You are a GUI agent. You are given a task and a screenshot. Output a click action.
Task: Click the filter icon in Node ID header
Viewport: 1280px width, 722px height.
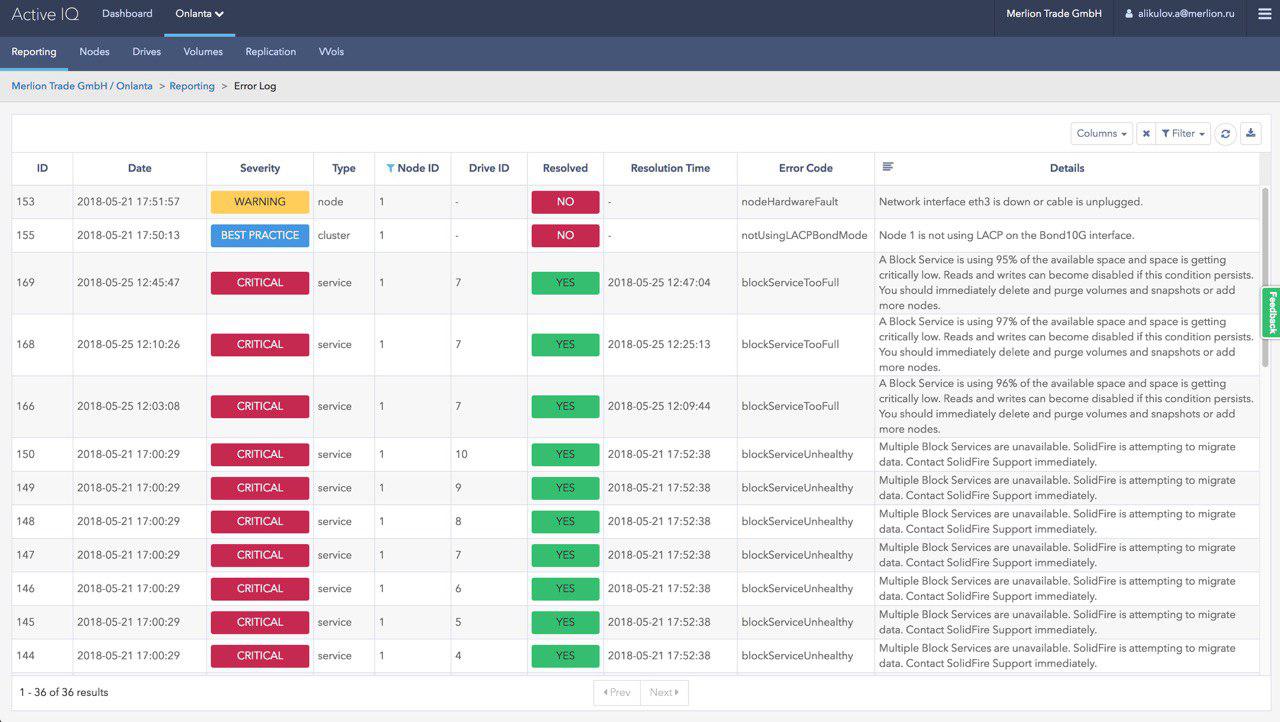(390, 168)
